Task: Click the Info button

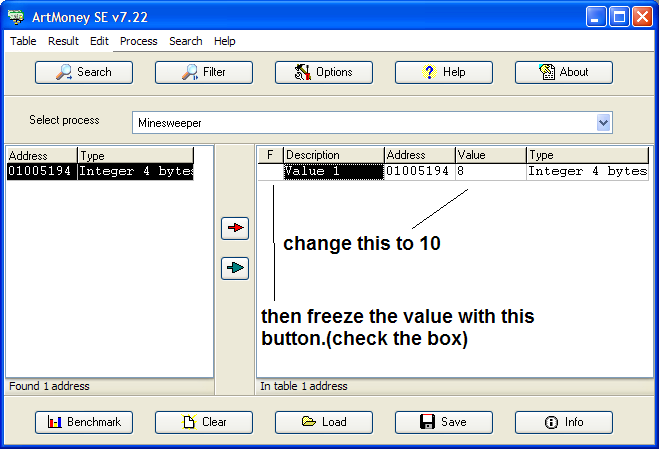Action: coord(564,422)
